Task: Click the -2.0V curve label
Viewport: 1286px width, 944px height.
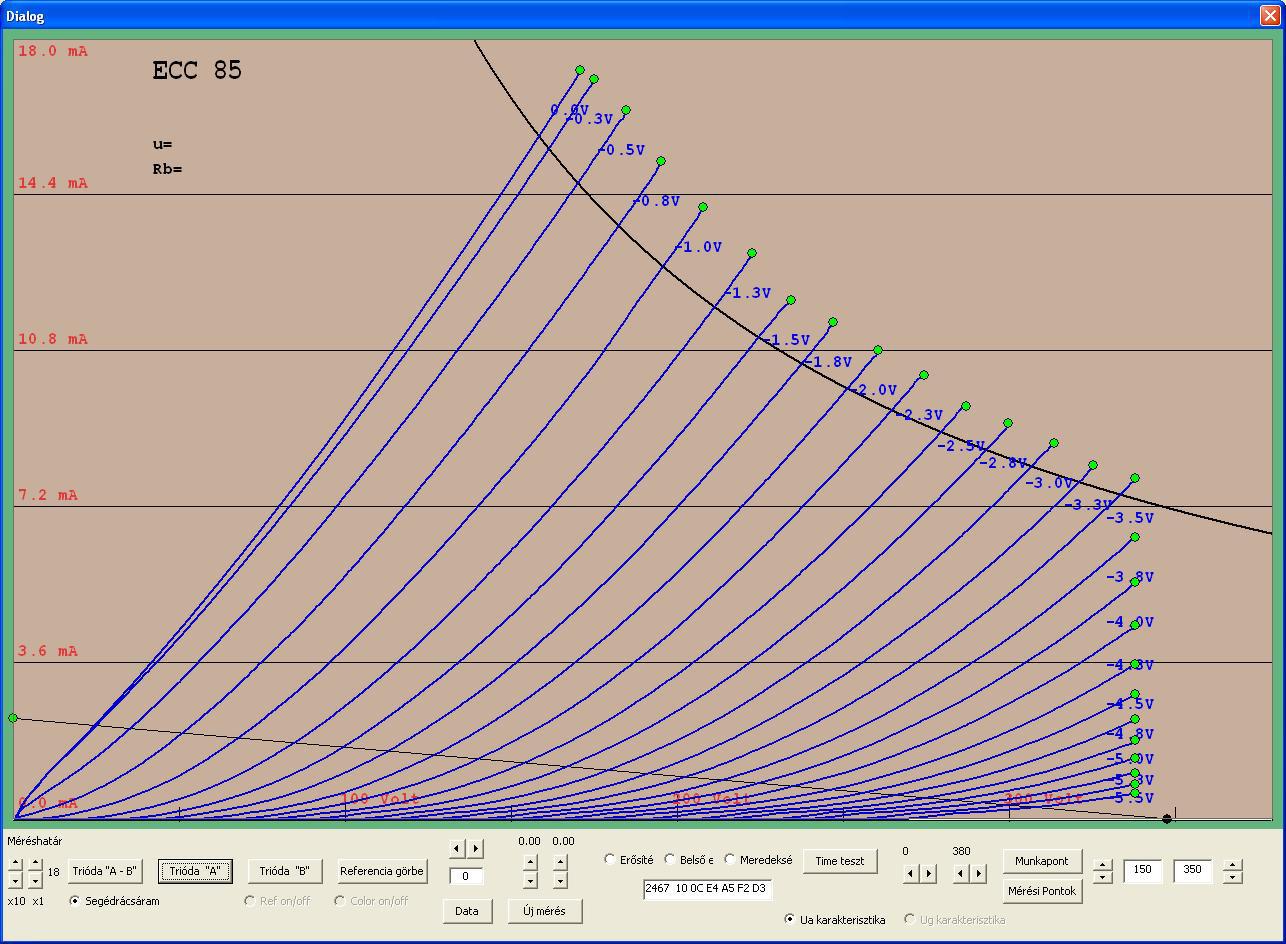Action: click(x=874, y=390)
